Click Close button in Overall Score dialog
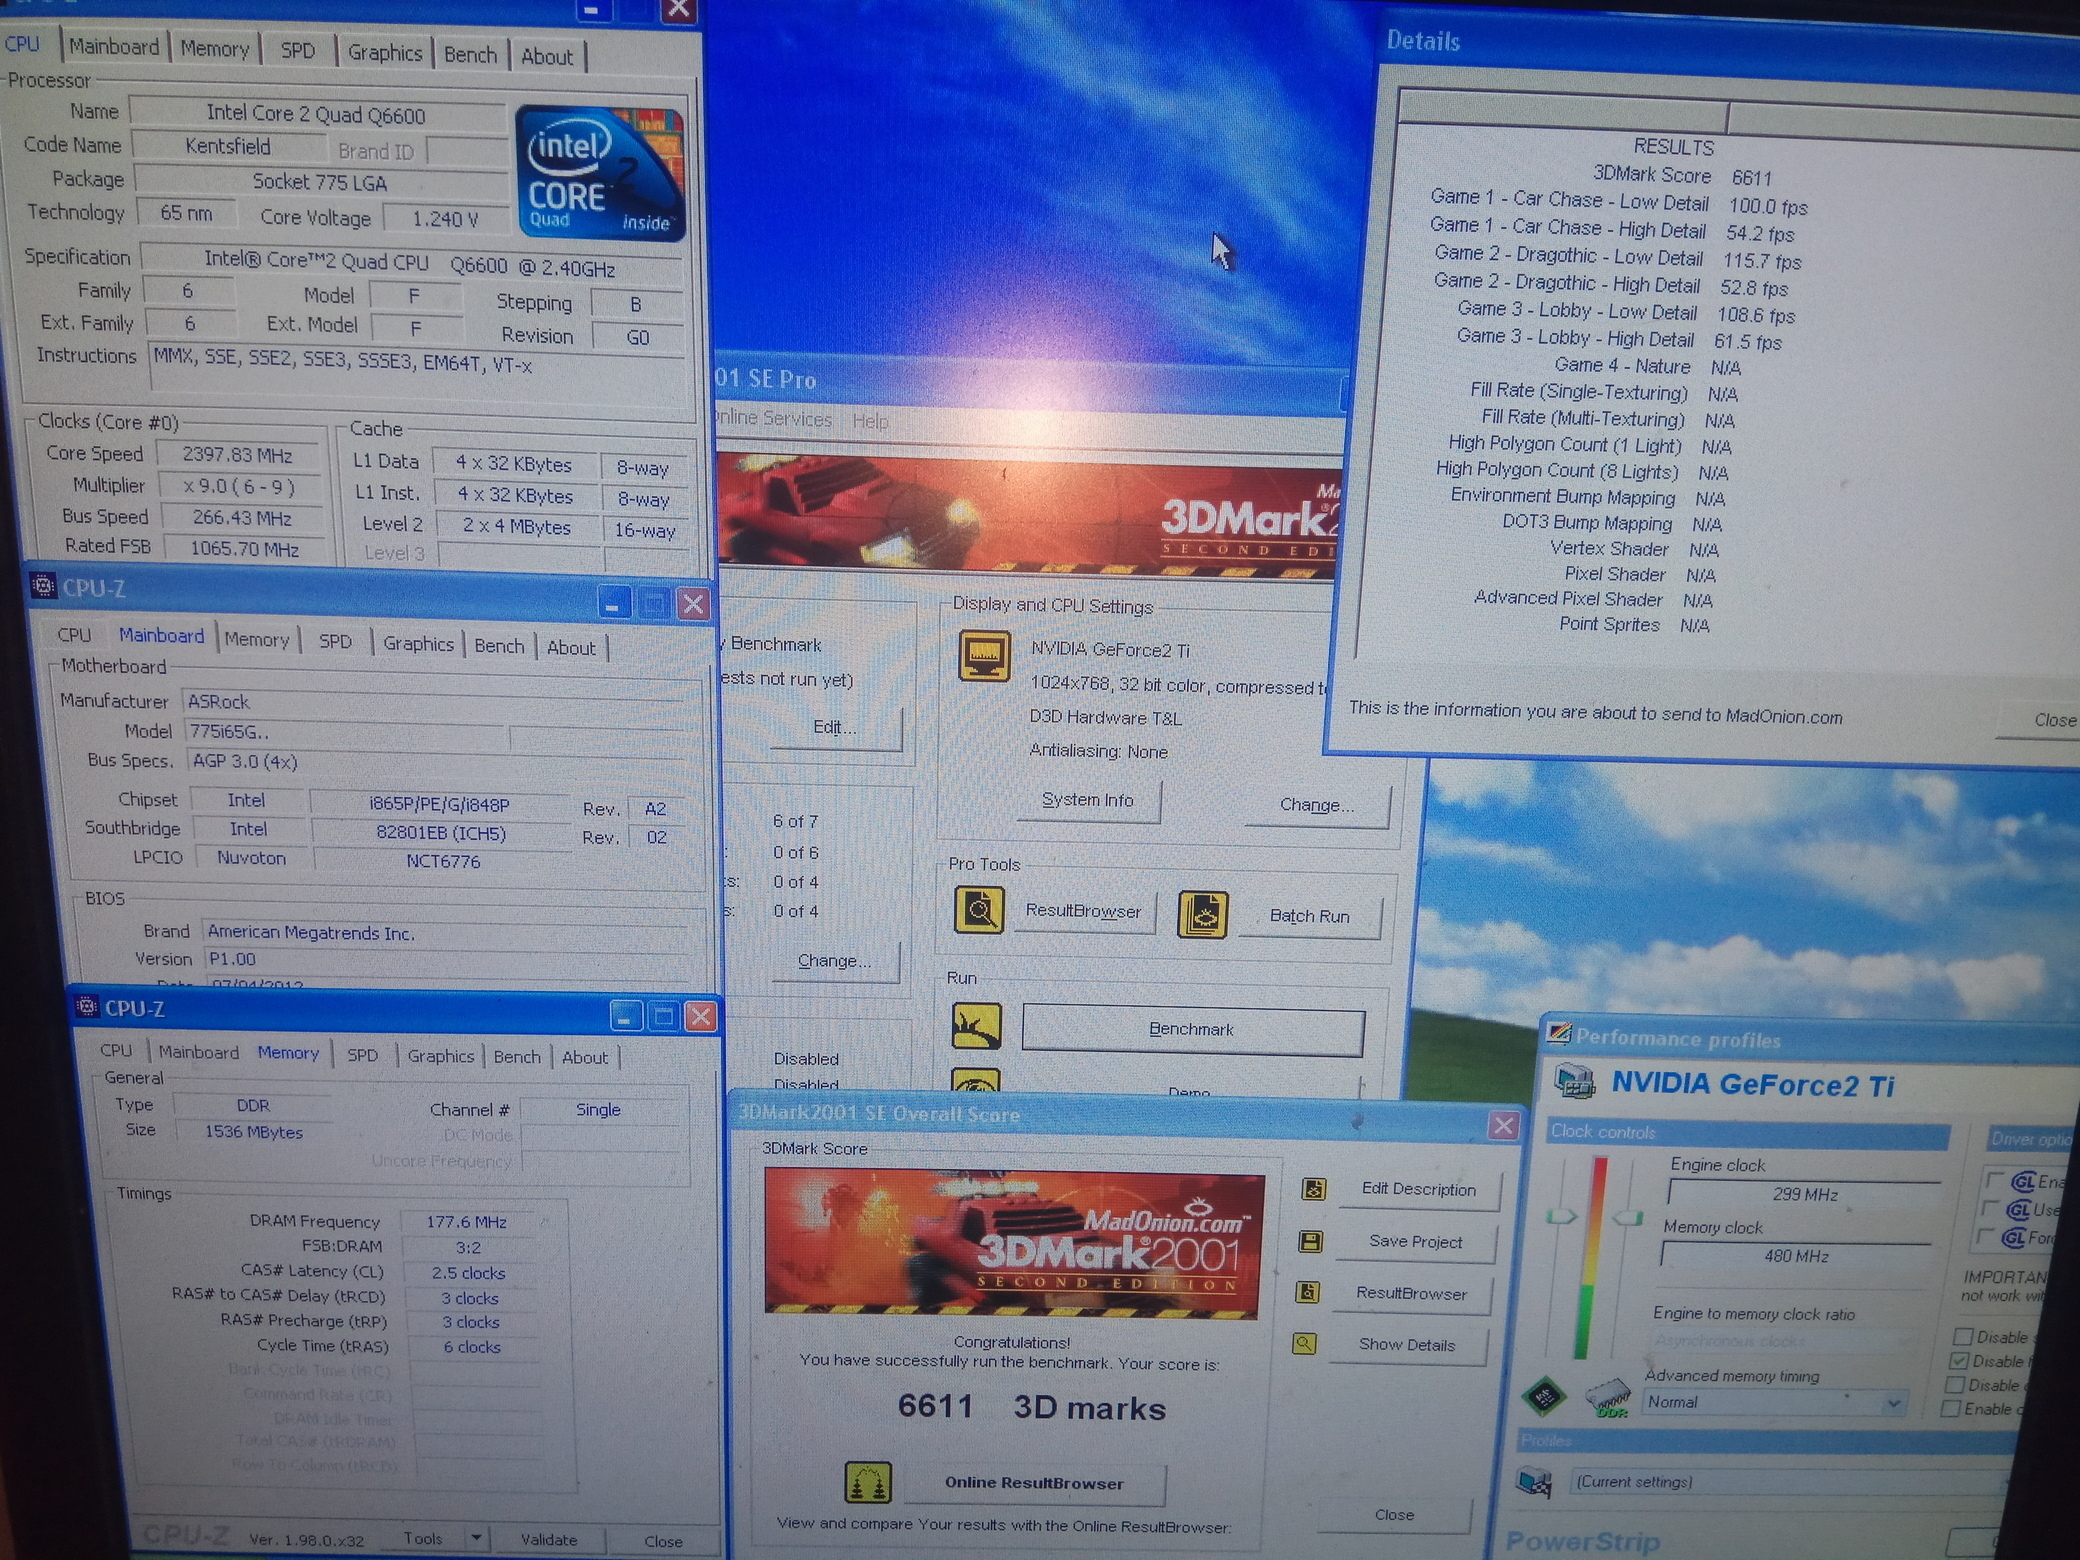Viewport: 2080px width, 1560px height. coord(1394,1514)
